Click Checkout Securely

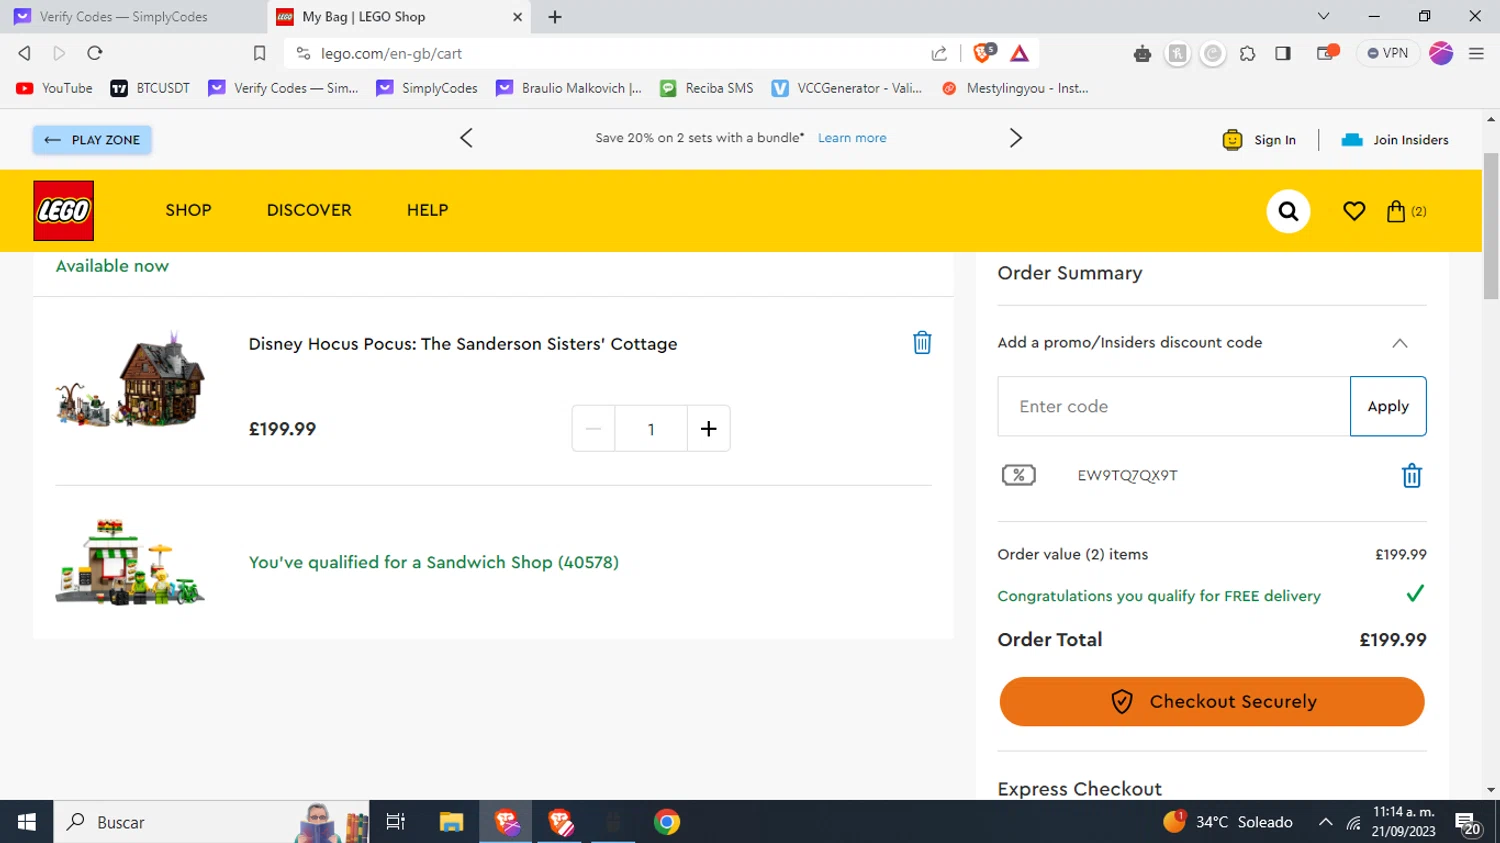(1212, 701)
